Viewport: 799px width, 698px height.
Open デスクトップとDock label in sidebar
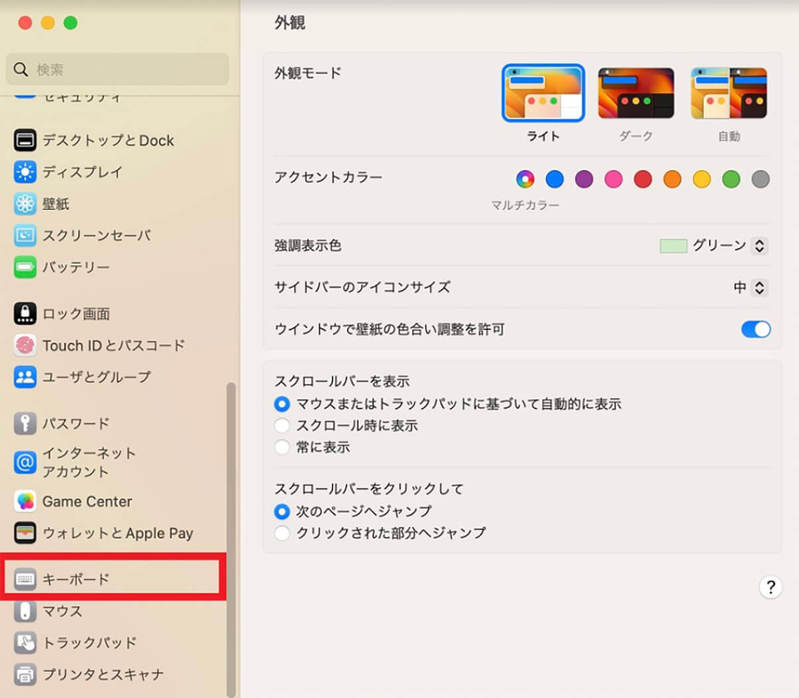(108, 140)
